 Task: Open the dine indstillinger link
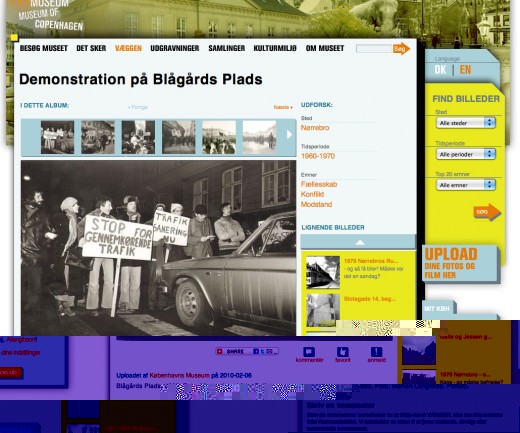21,352
